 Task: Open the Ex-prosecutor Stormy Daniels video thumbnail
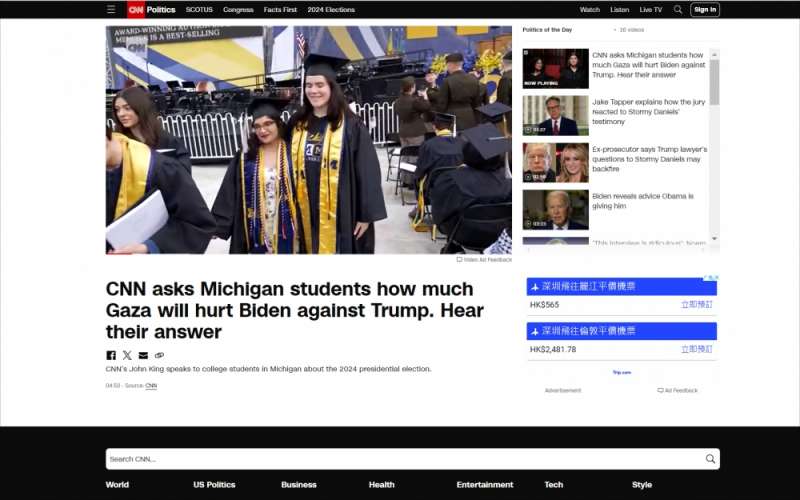coord(555,163)
